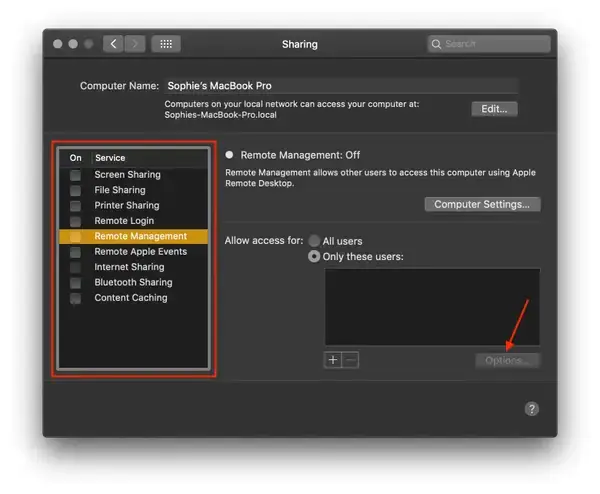
Task: Enable the Bluetooth Sharing checkbox
Action: 75,282
